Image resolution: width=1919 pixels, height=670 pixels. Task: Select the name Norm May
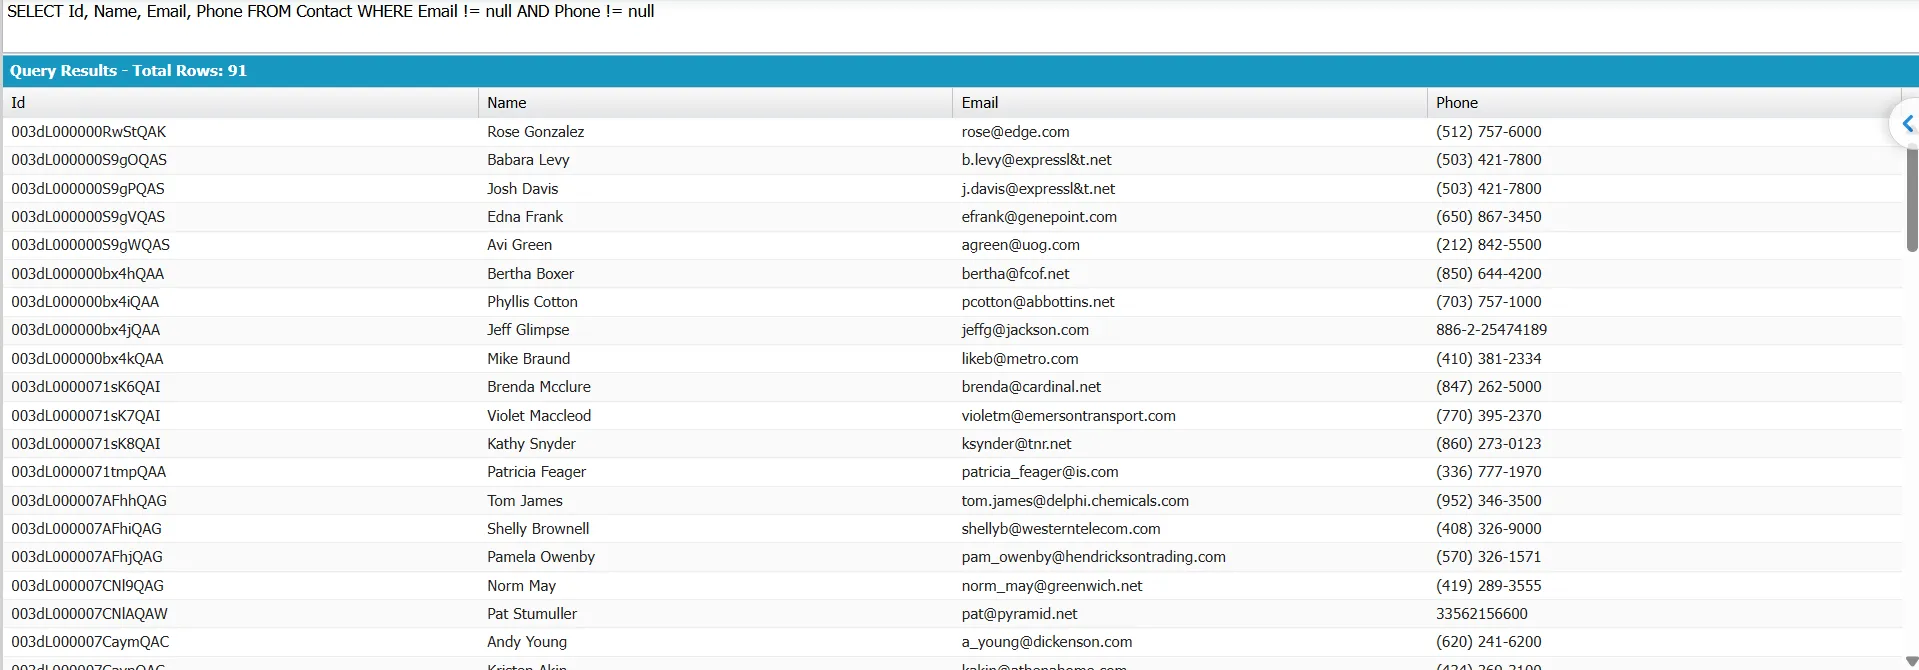point(521,586)
